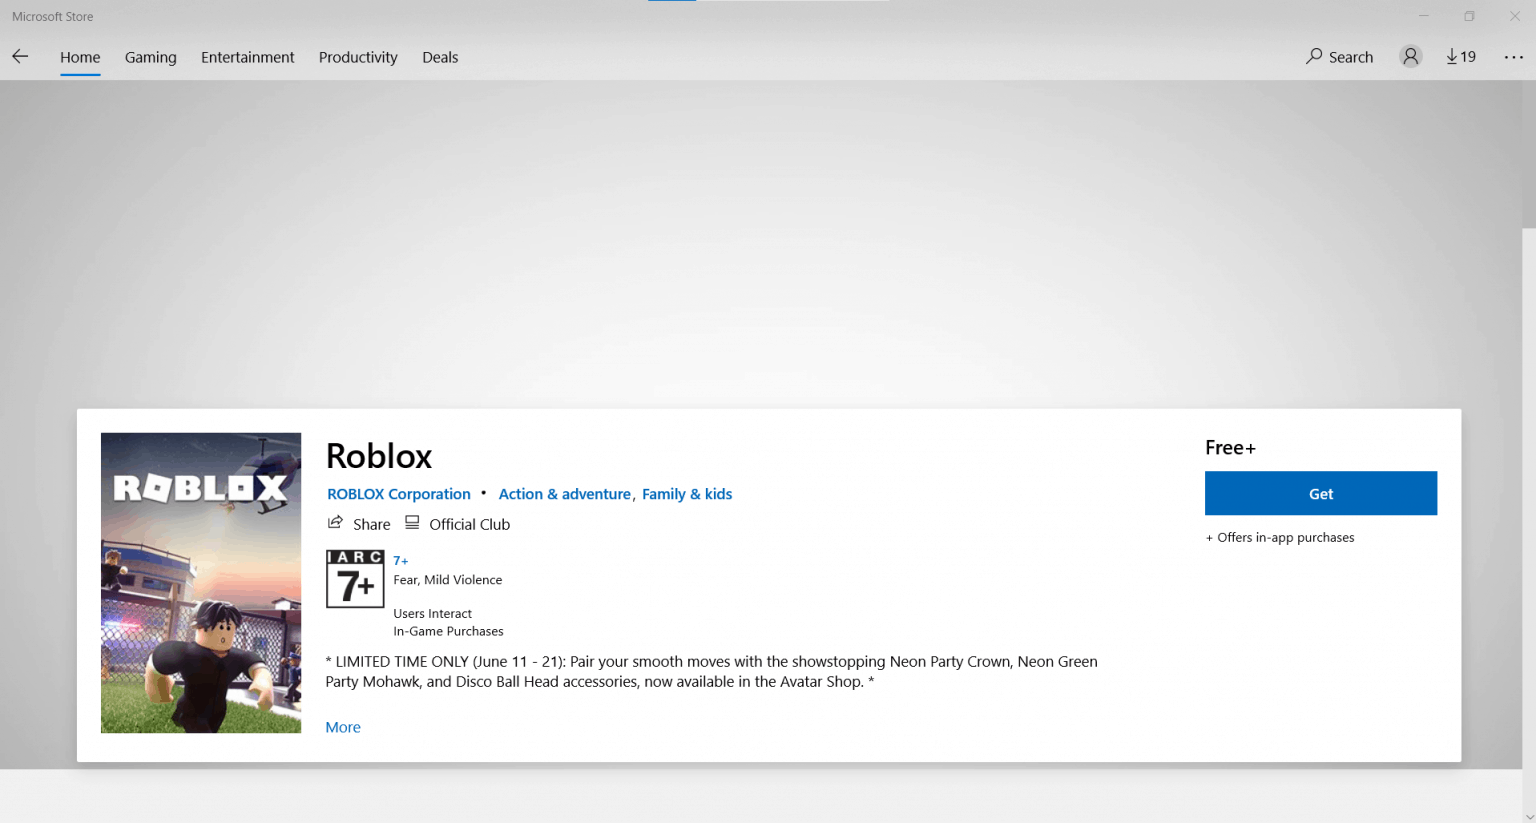Screen dimensions: 1536x823
Task: Click the user account profile icon
Action: [1410, 57]
